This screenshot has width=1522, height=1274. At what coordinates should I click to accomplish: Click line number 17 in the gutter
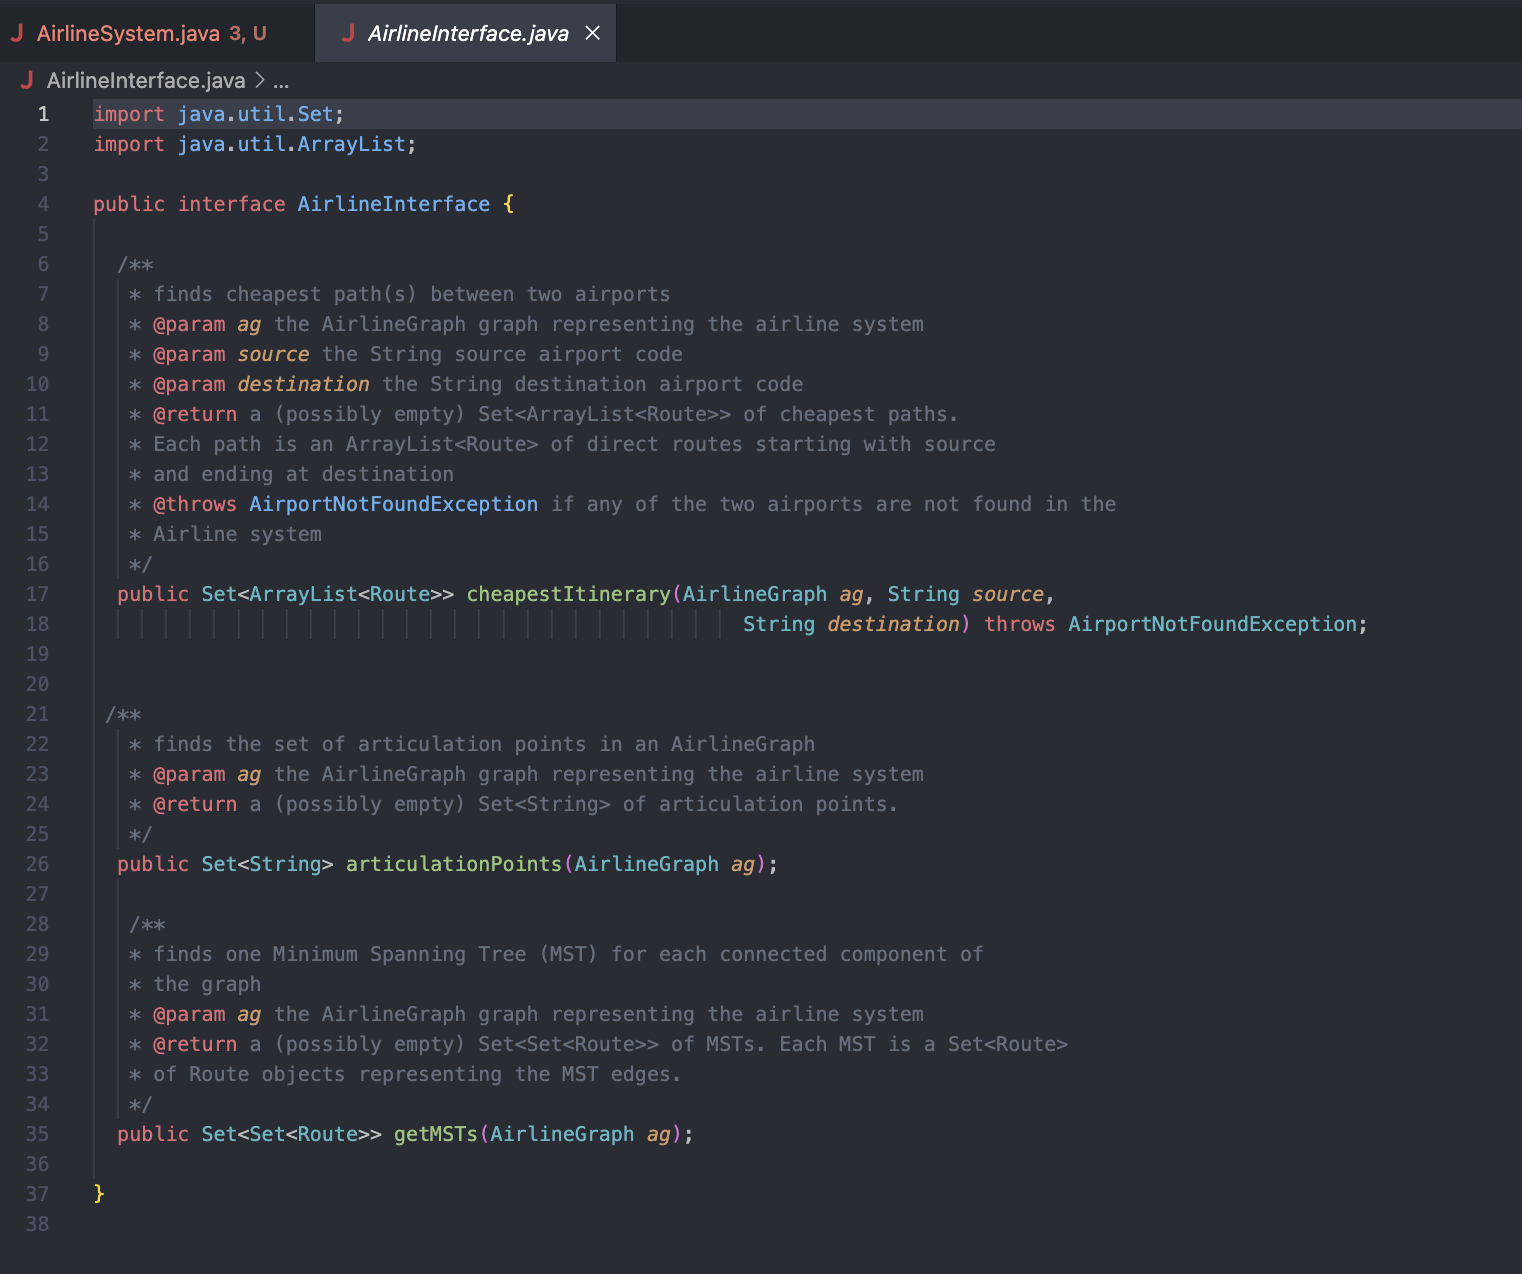pos(37,594)
